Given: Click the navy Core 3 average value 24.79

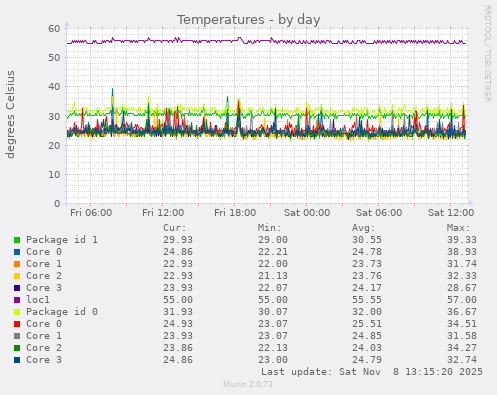Looking at the screenshot, I should [x=367, y=360].
